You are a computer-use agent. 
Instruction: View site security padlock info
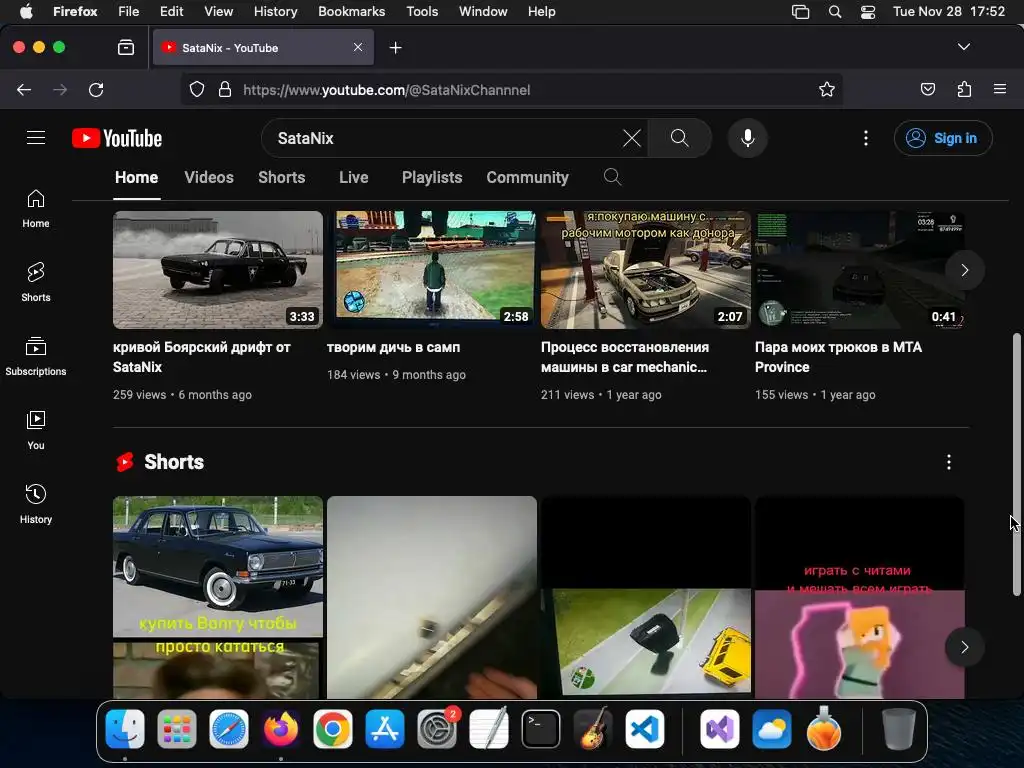(x=225, y=89)
